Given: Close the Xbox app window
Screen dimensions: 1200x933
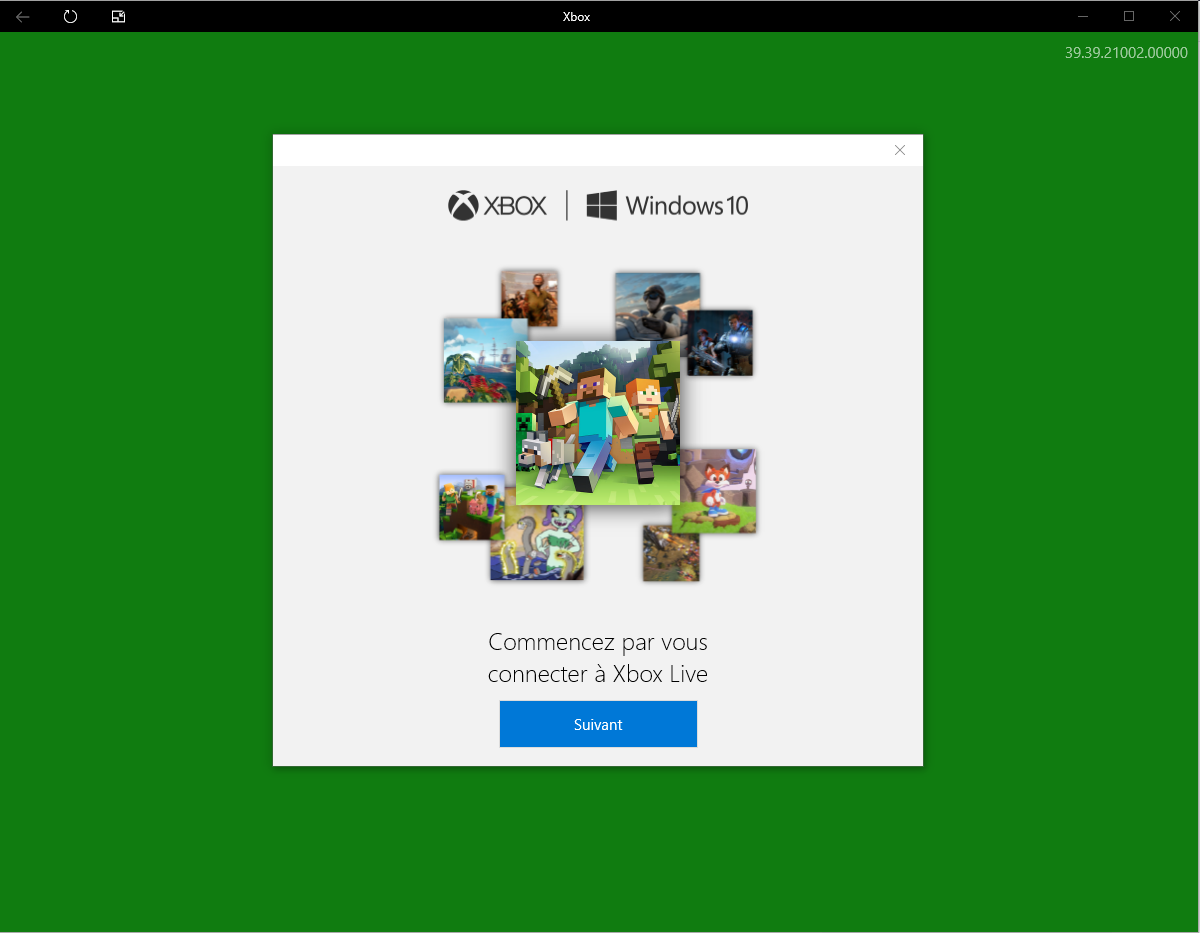Looking at the screenshot, I should click(1175, 16).
